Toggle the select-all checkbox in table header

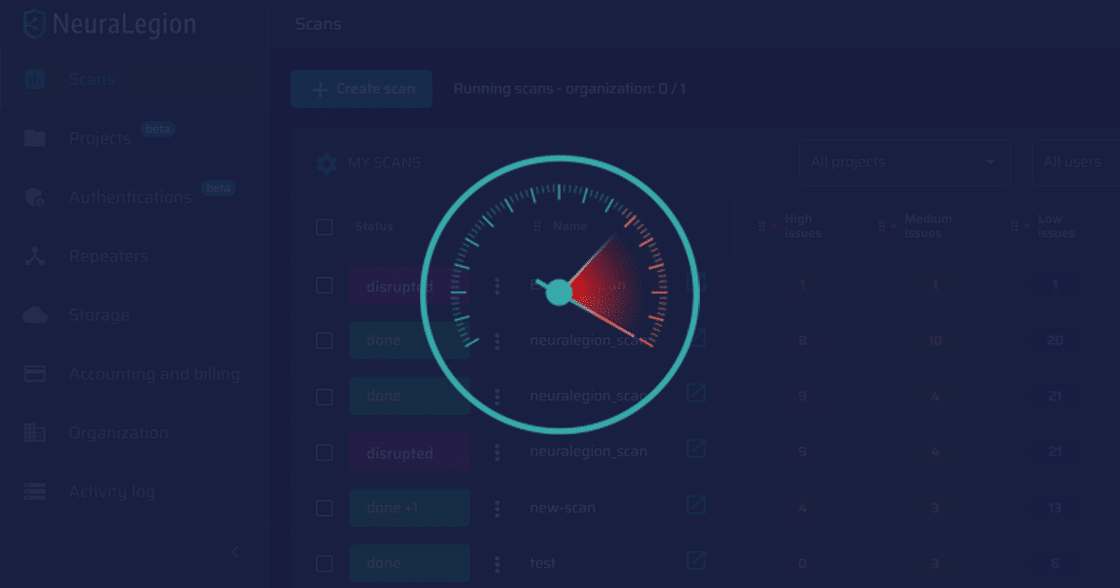324,227
